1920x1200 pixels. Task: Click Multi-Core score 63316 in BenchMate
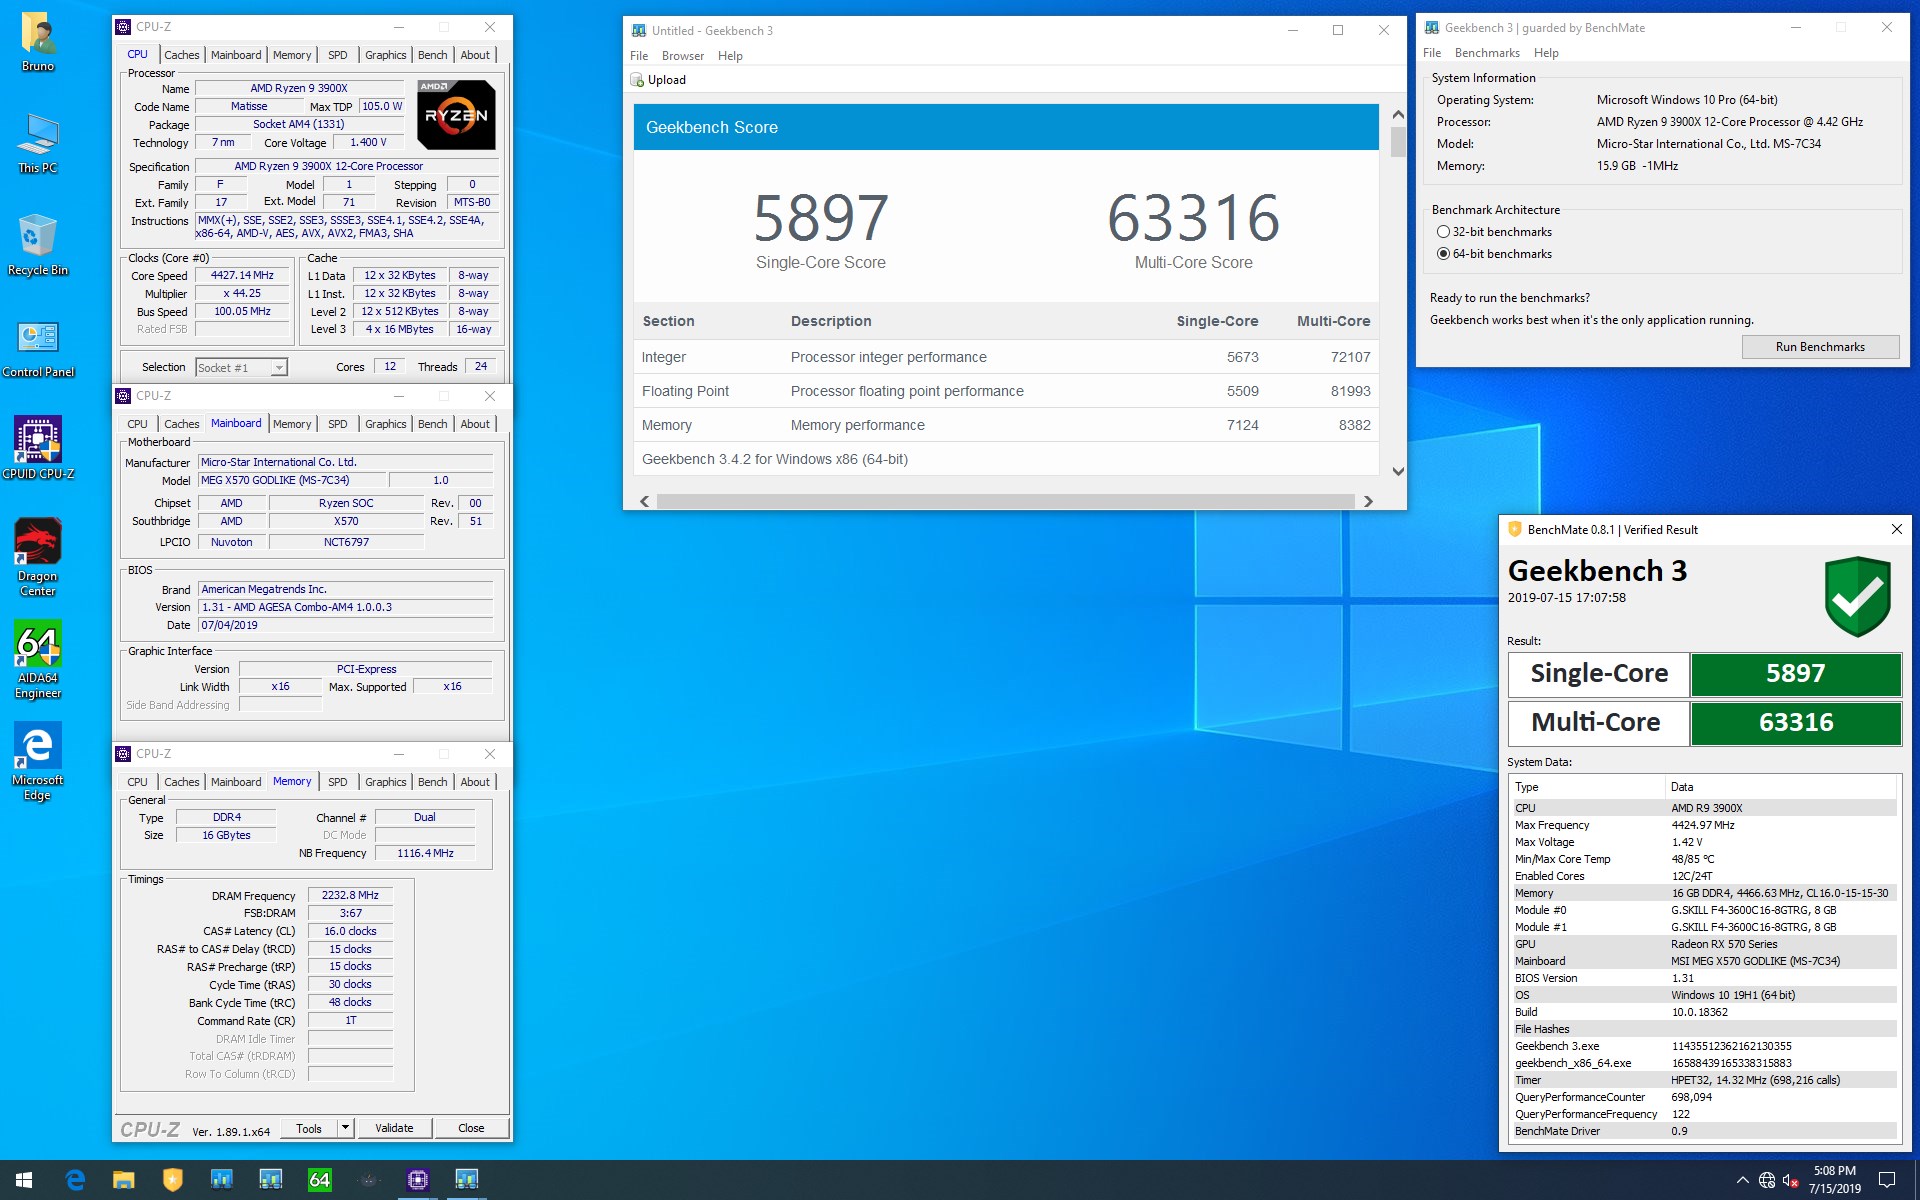[x=1795, y=723]
